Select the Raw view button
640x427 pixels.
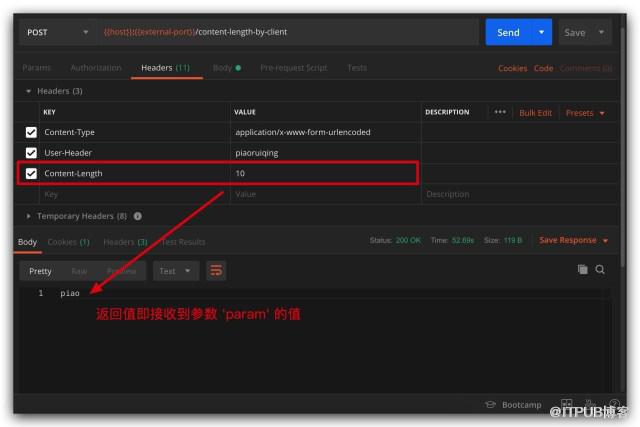[79, 271]
